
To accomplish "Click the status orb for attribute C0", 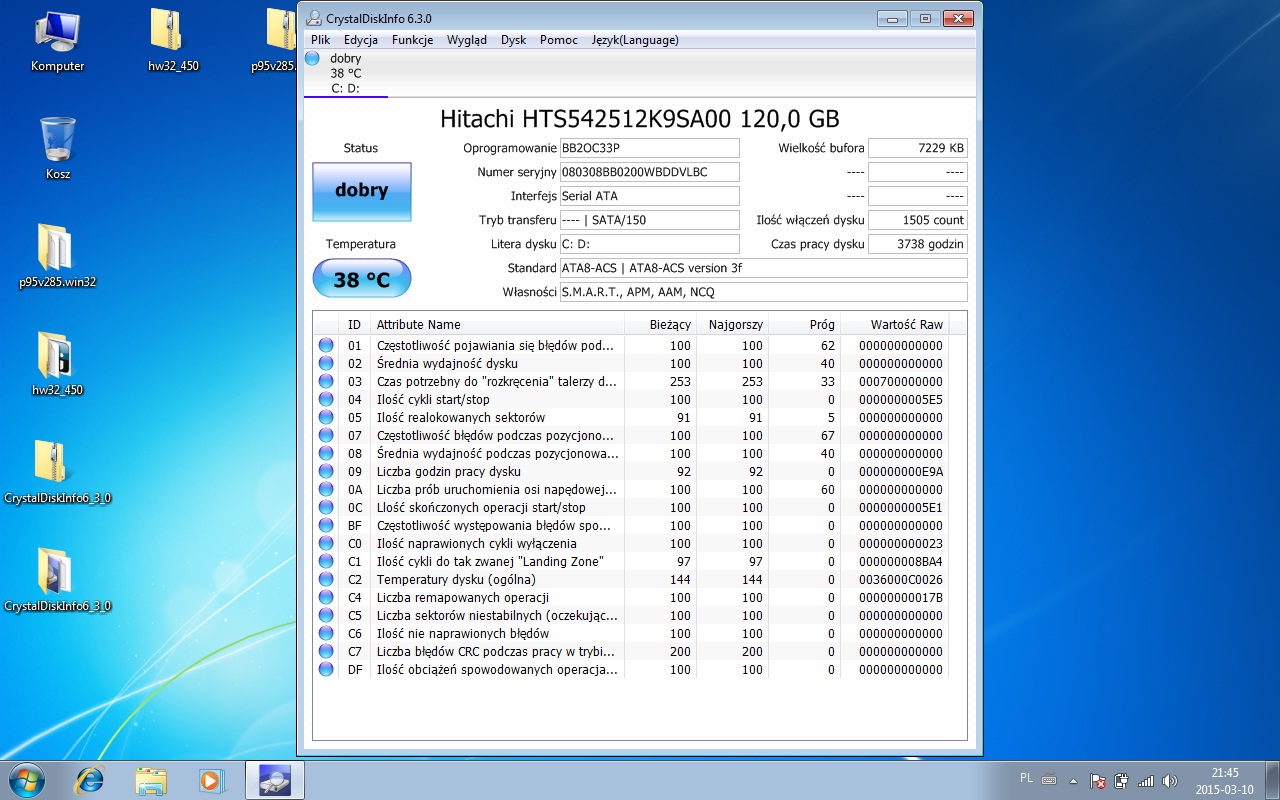I will [326, 543].
